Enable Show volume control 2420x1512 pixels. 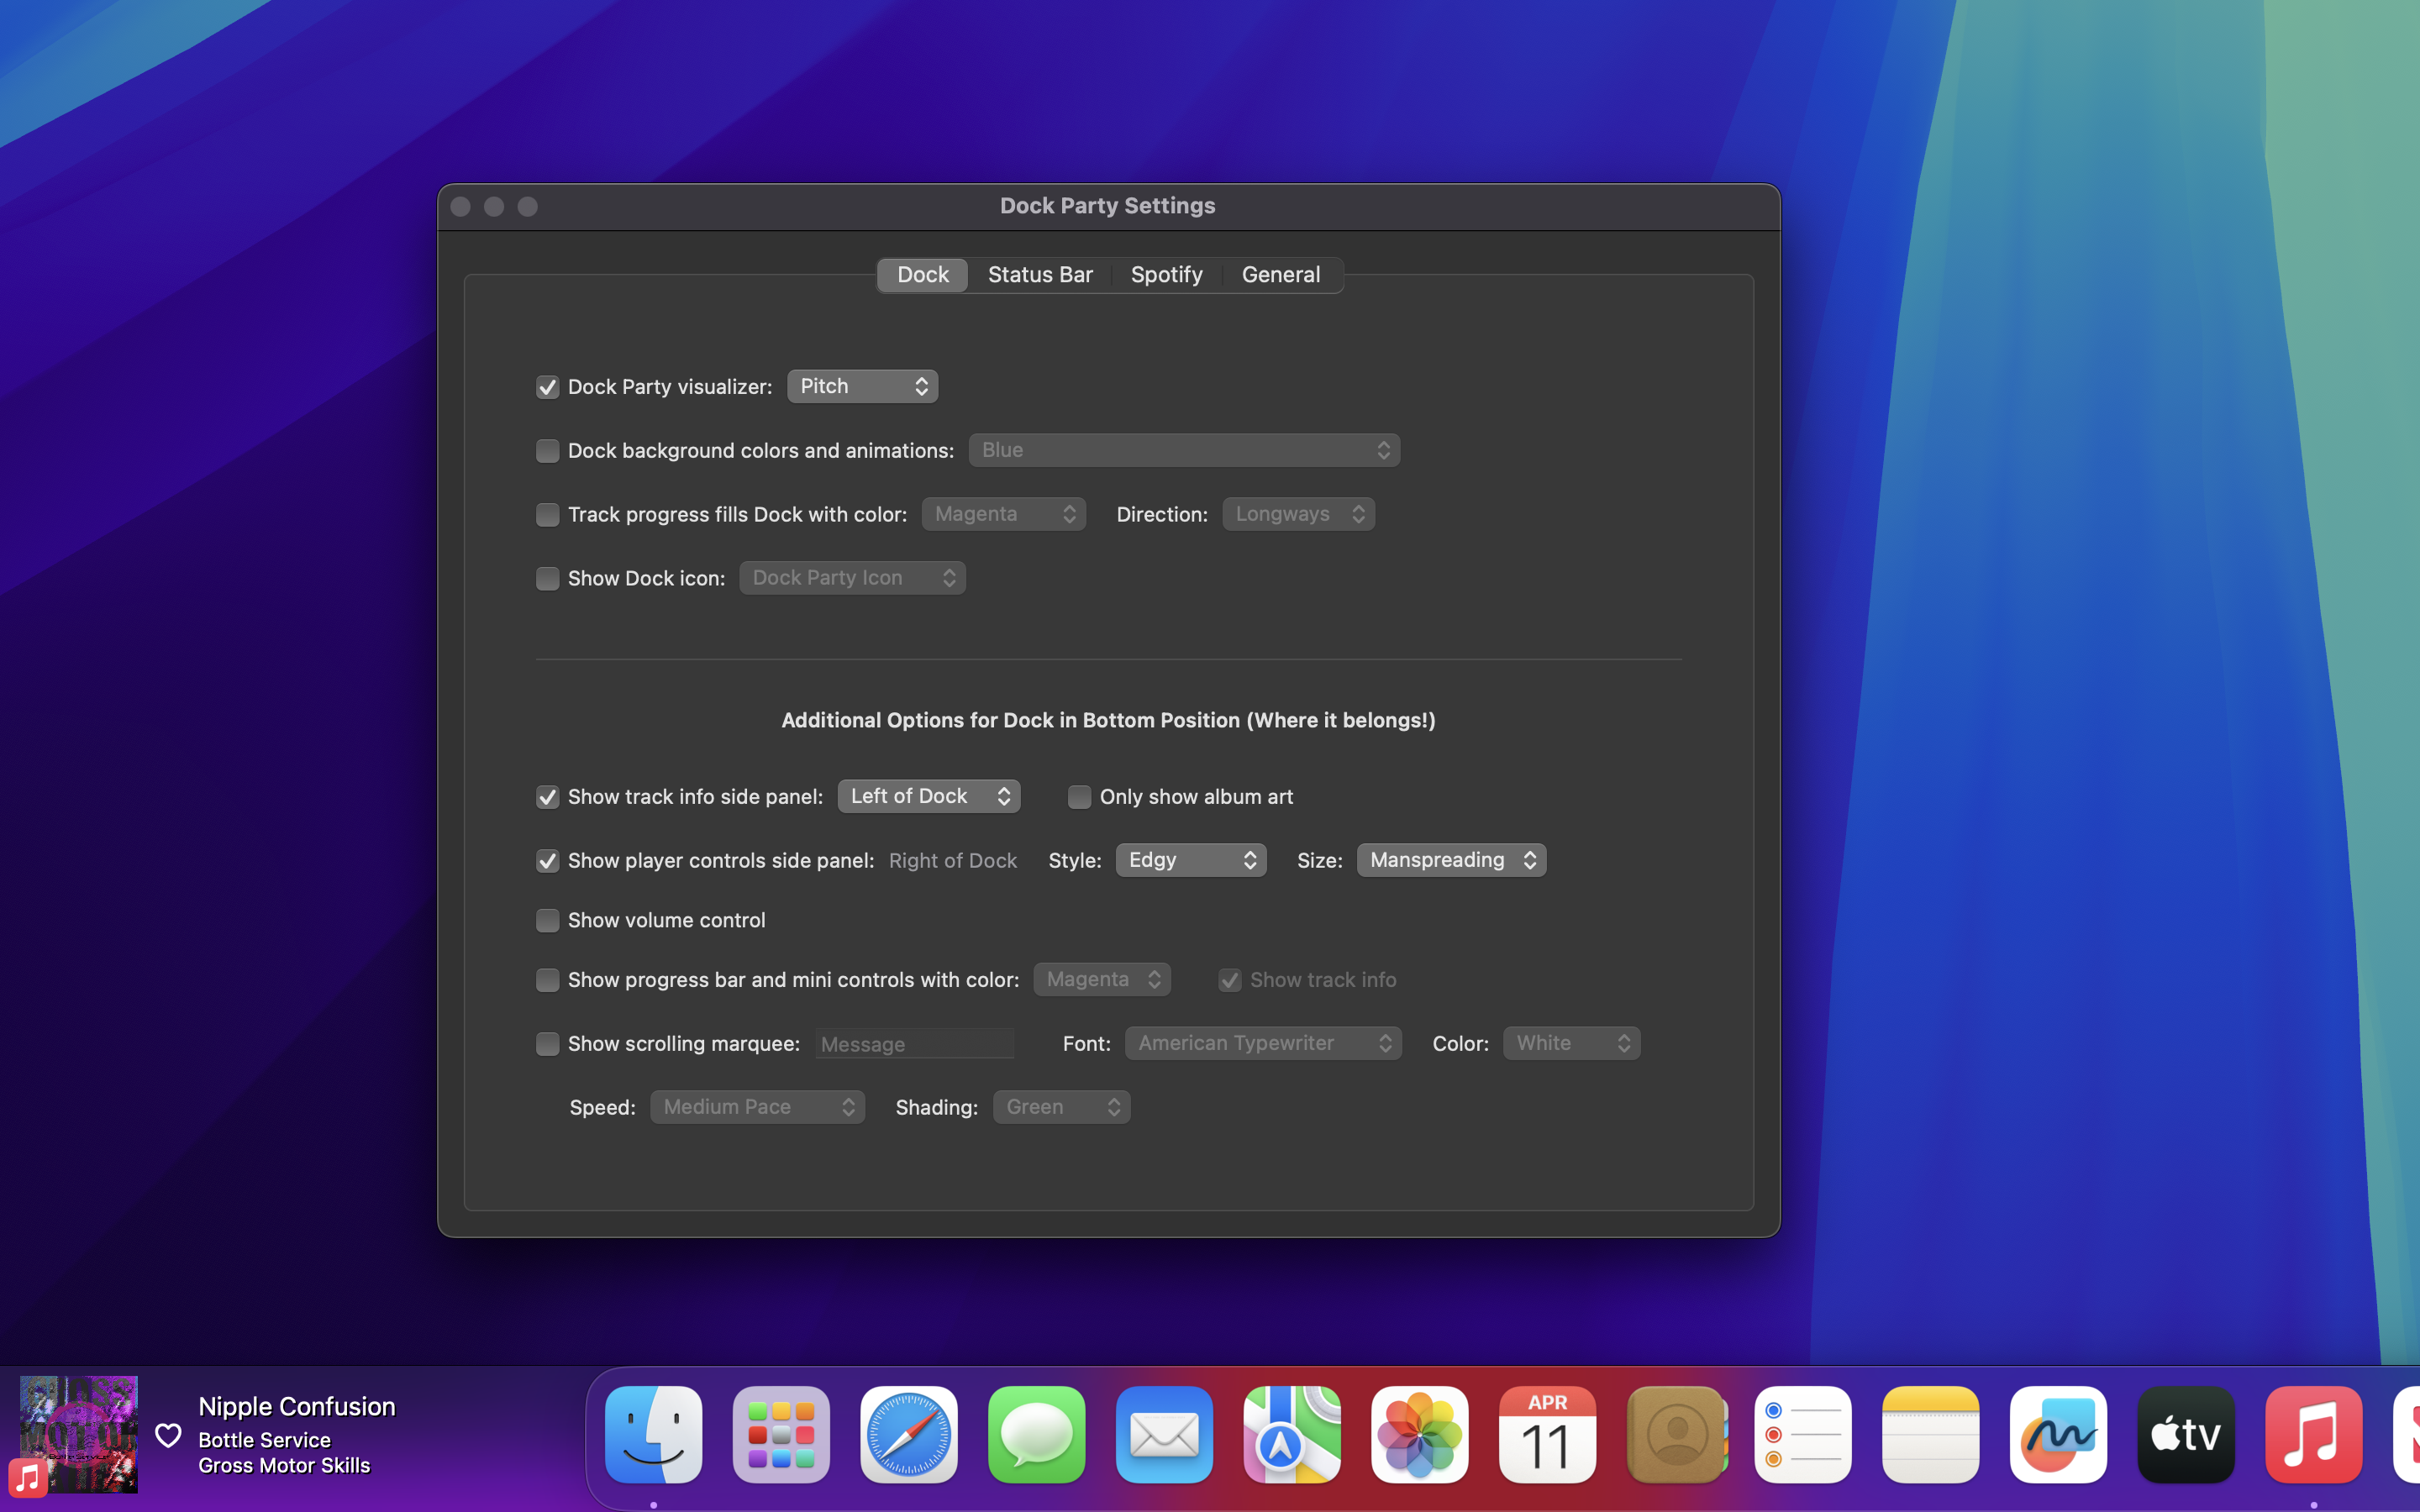pos(548,920)
